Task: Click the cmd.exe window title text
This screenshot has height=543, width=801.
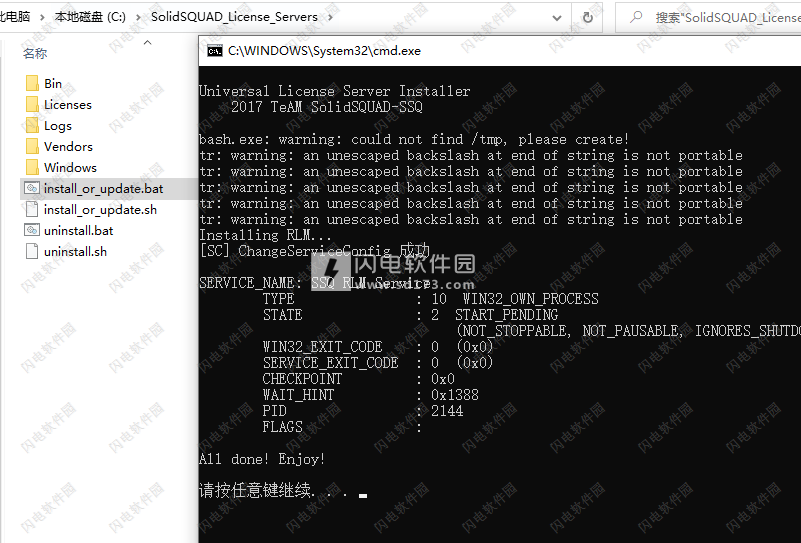Action: point(324,51)
